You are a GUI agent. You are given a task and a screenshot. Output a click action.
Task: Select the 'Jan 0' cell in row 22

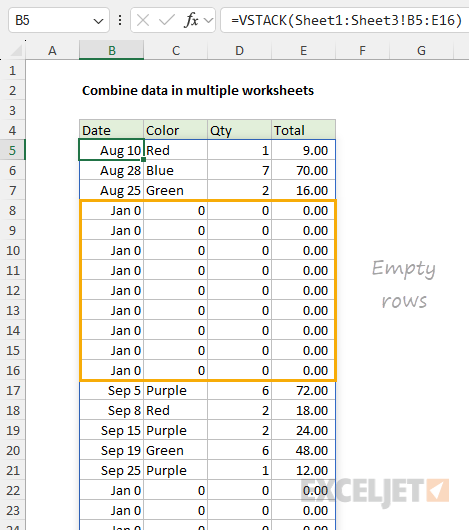(x=112, y=489)
